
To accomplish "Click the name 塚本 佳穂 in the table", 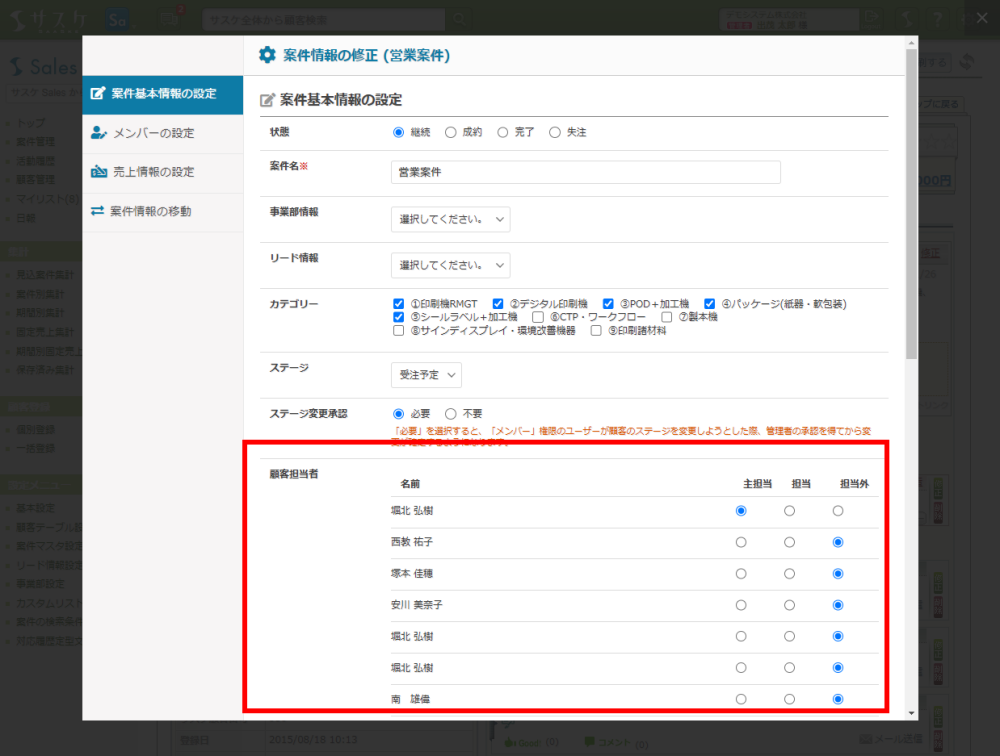I will click(x=412, y=574).
